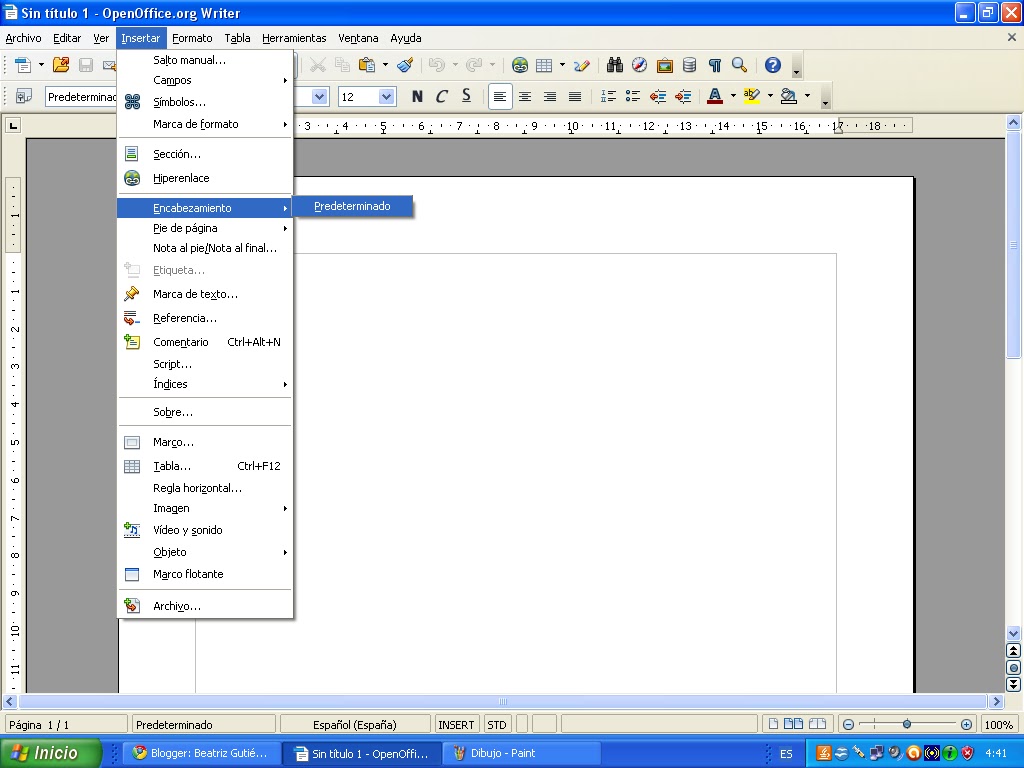
Task: Open the highlighting color dropdown arrow
Action: click(x=770, y=97)
